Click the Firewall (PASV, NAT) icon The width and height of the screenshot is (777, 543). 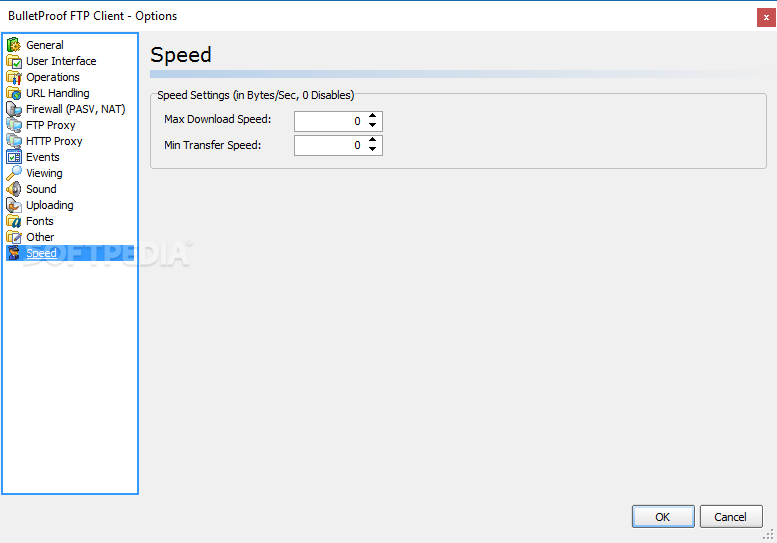click(x=14, y=109)
